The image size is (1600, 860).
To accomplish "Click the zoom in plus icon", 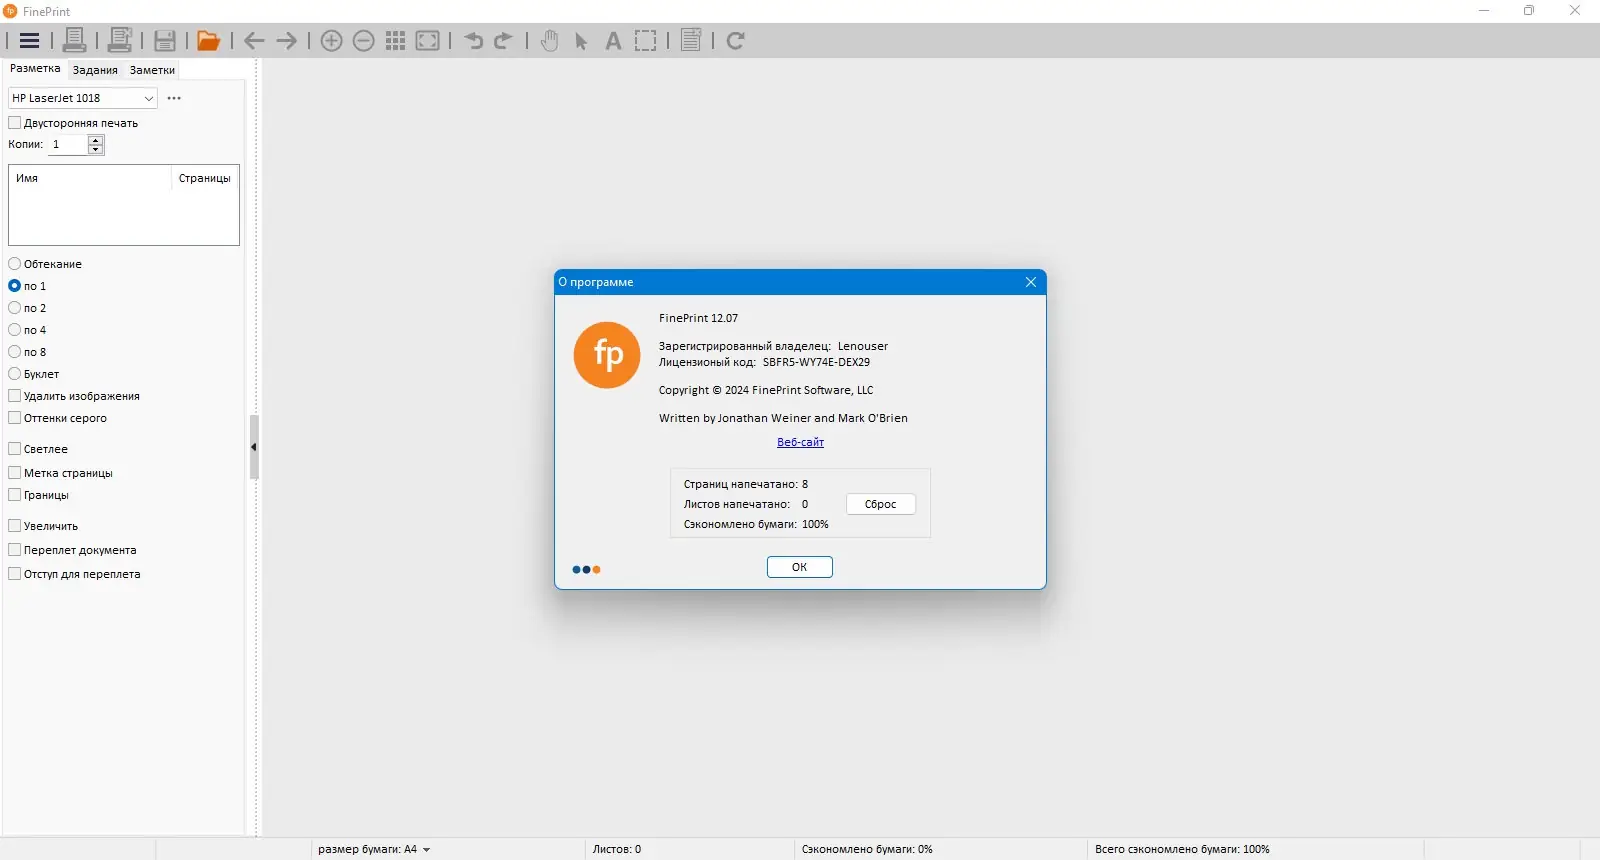I will click(332, 41).
